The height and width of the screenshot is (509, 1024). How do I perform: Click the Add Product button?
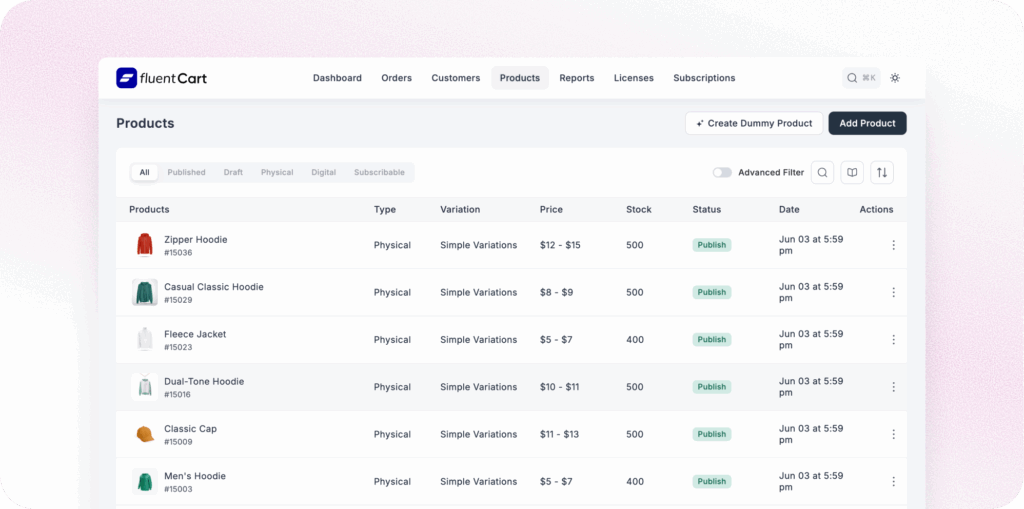coord(867,123)
